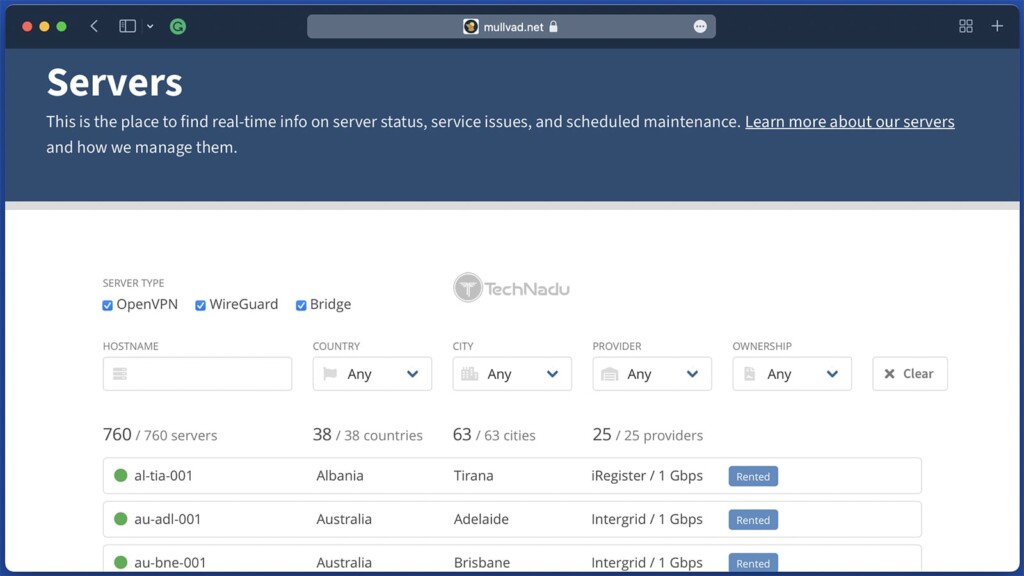Viewport: 1024px width, 576px height.
Task: Click the Tirana city cell
Action: [x=473, y=475]
